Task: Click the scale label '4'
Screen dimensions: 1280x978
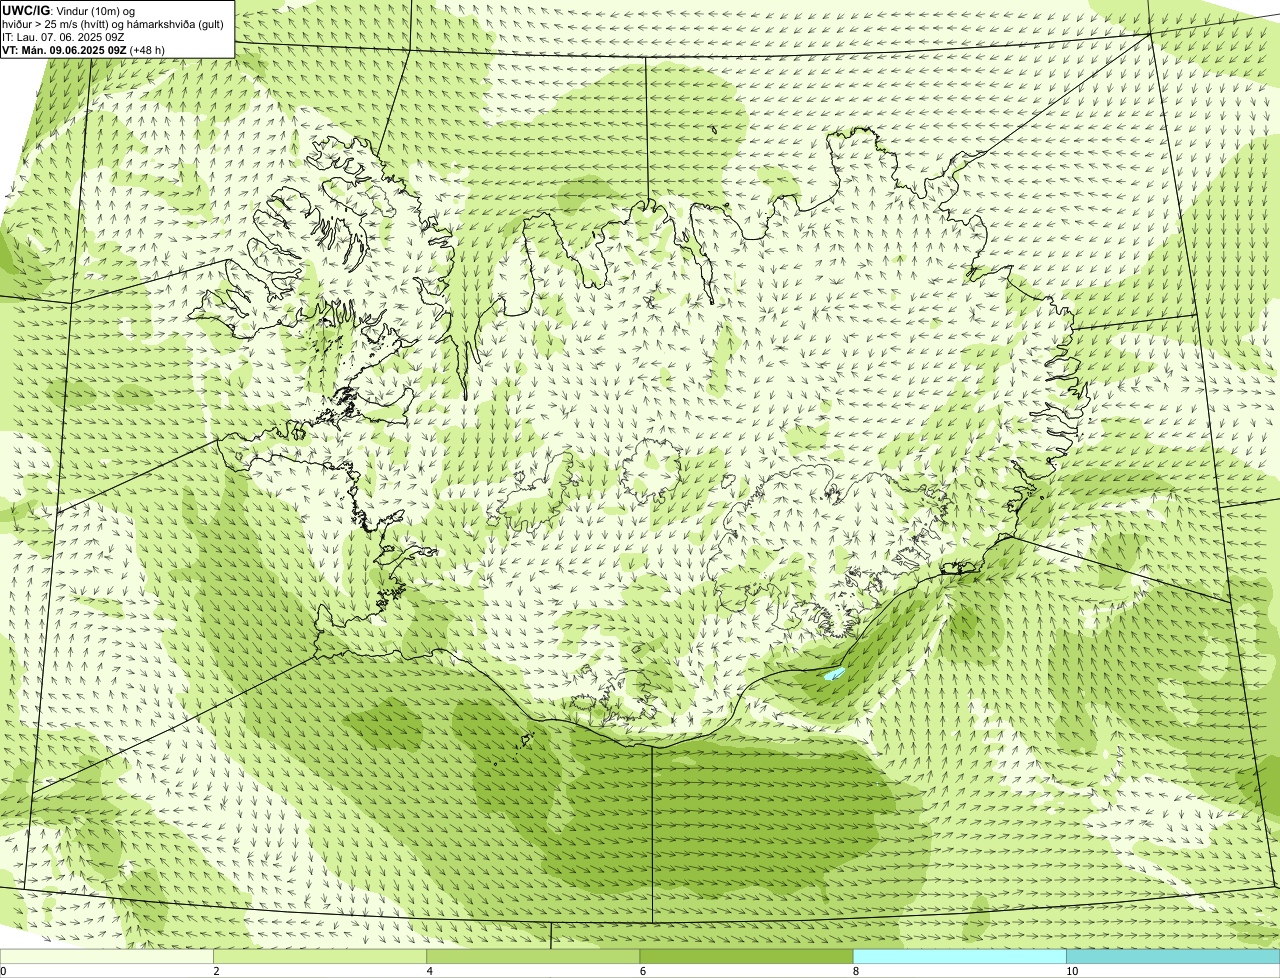Action: [429, 971]
